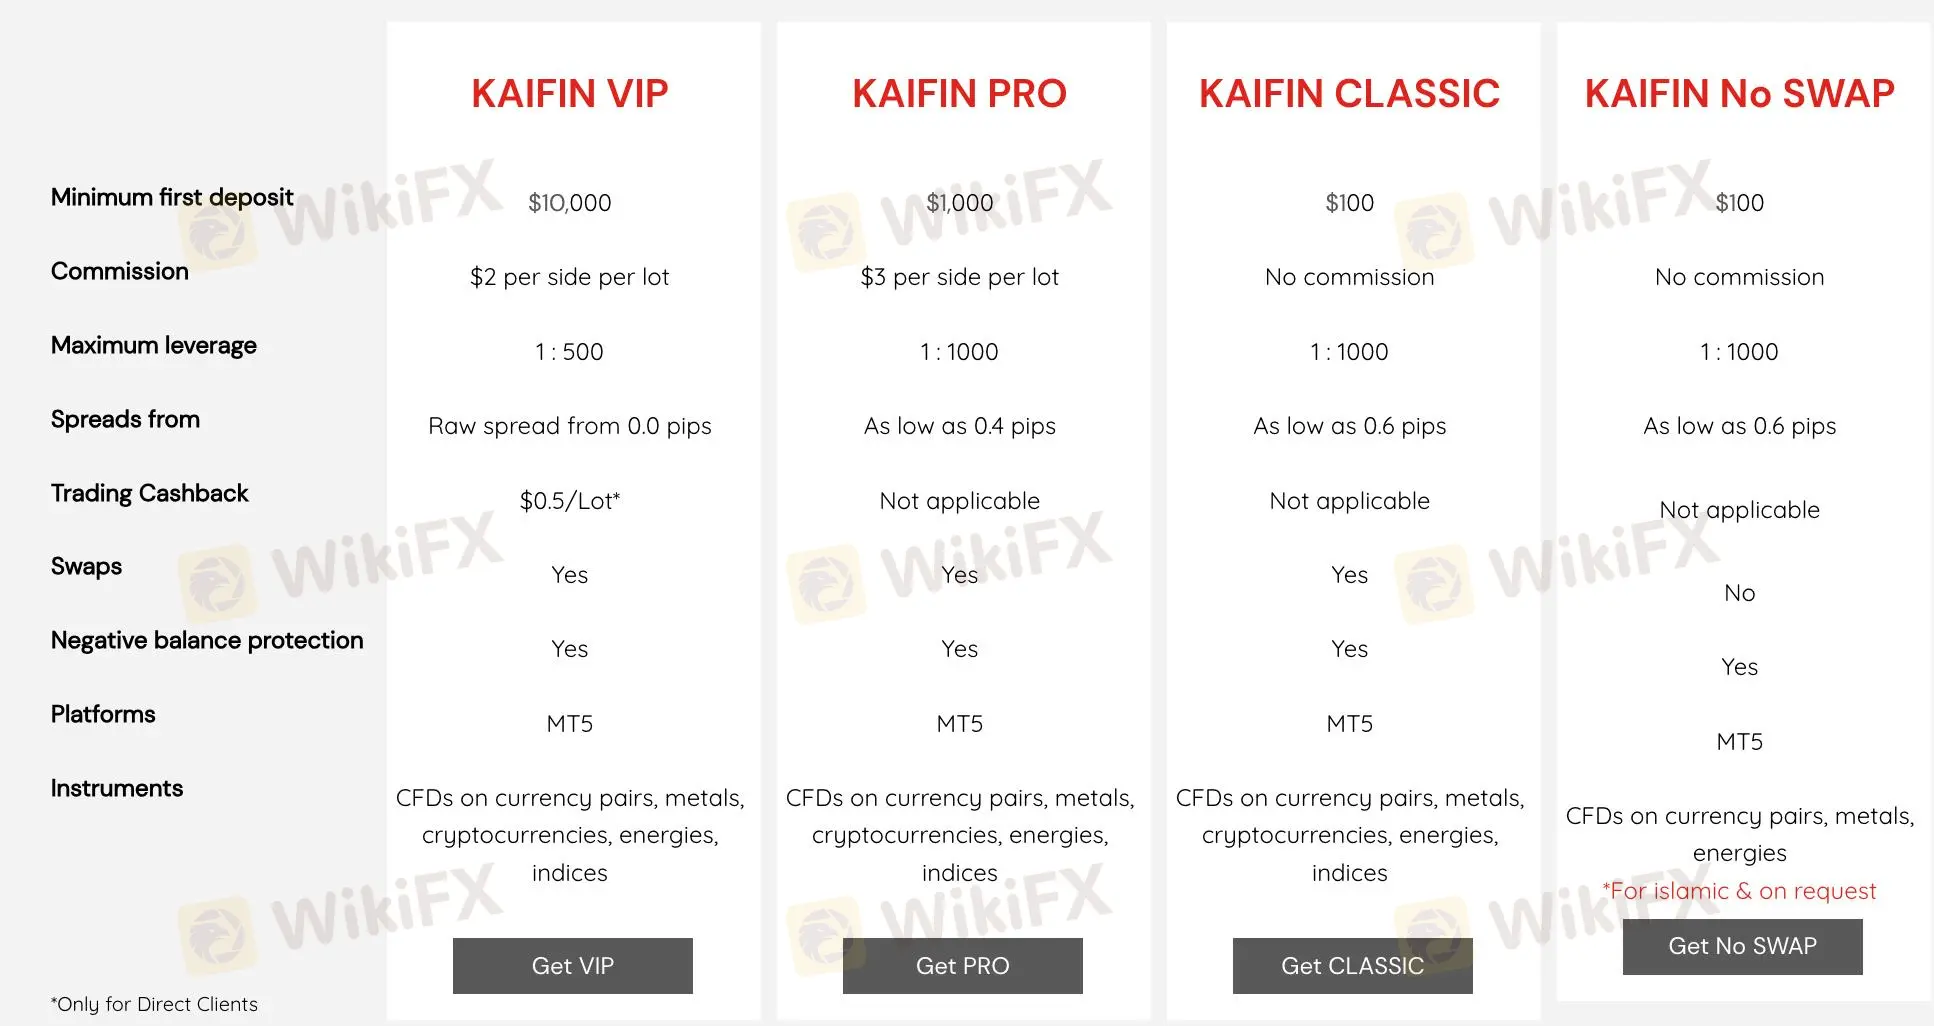The image size is (1934, 1026).
Task: Click the Trading Cashback label
Action: click(150, 493)
